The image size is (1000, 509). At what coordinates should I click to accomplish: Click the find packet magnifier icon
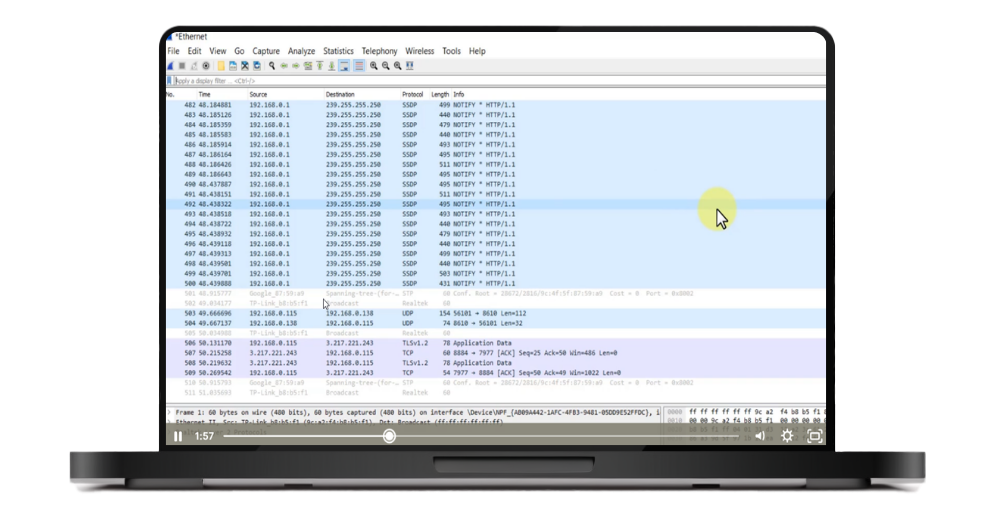272,66
